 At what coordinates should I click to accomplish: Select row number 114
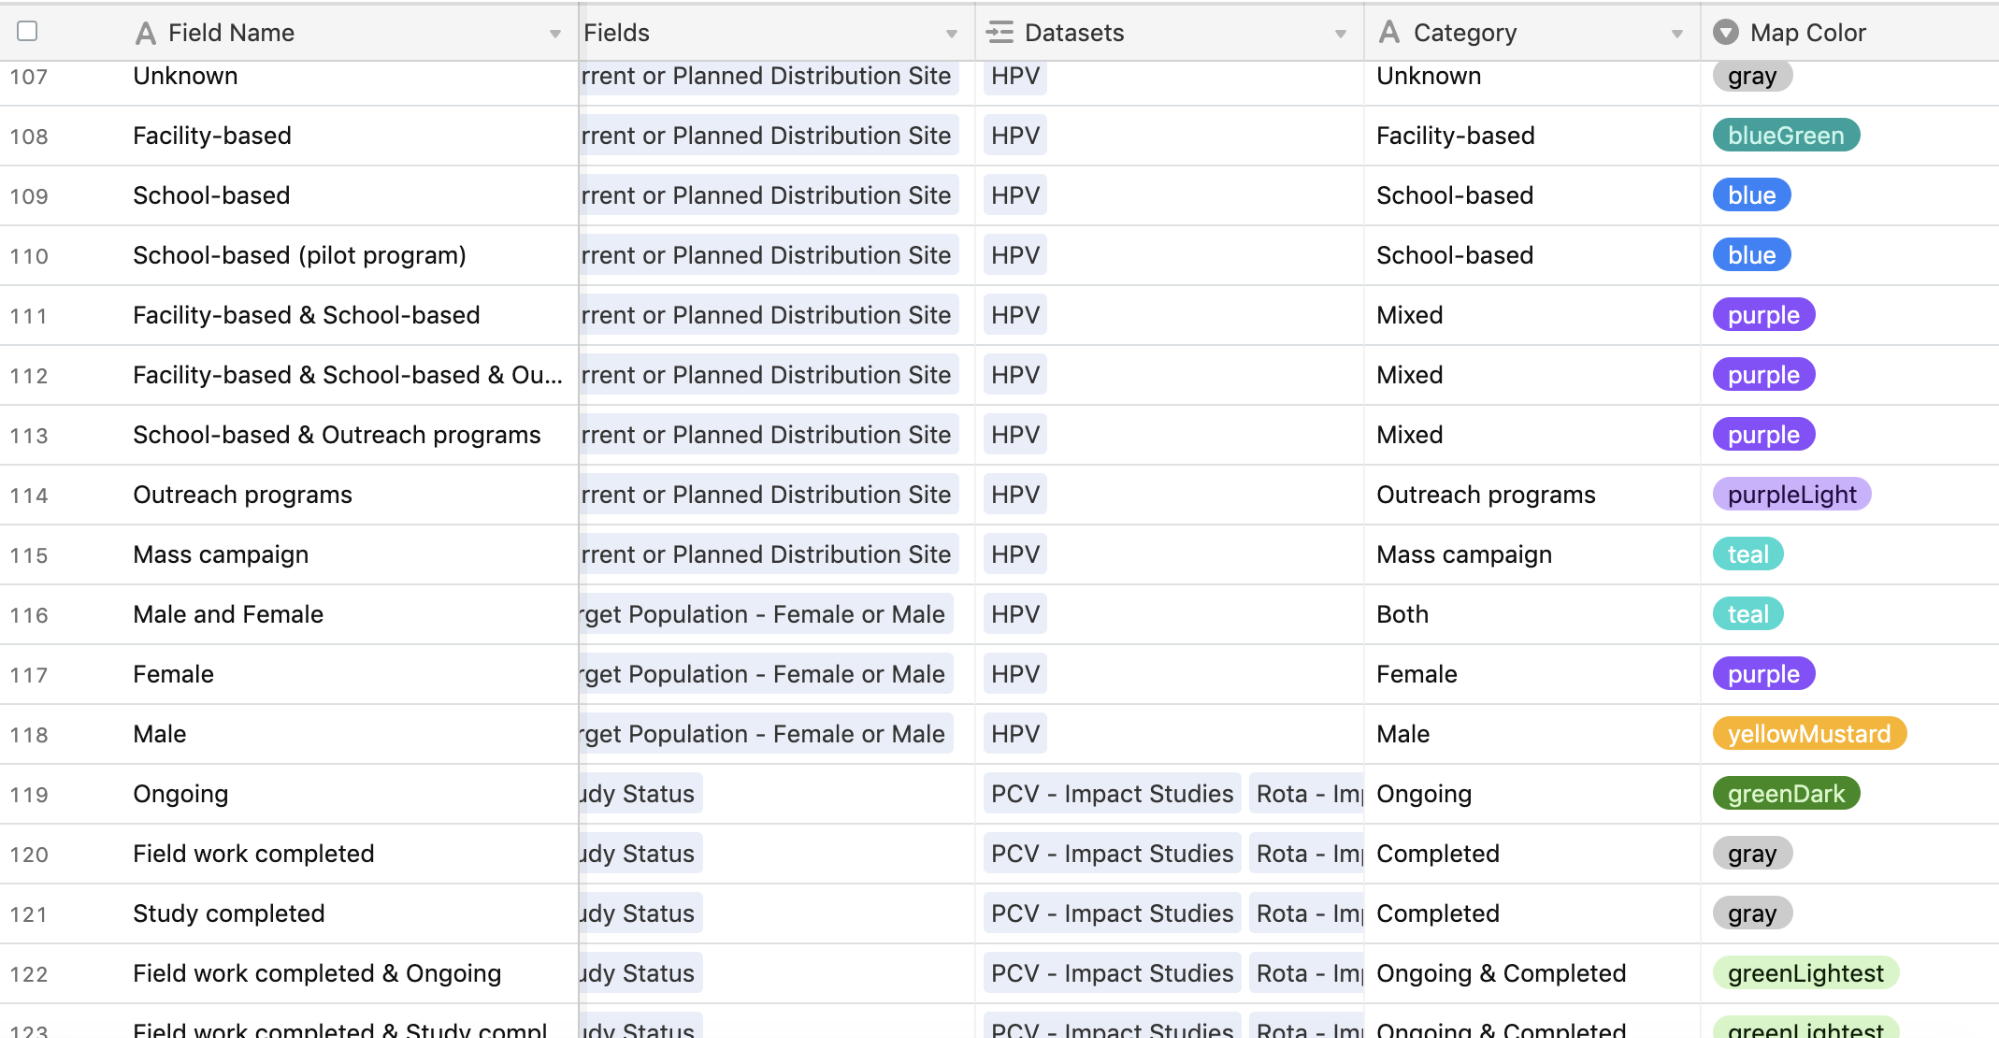coord(29,496)
